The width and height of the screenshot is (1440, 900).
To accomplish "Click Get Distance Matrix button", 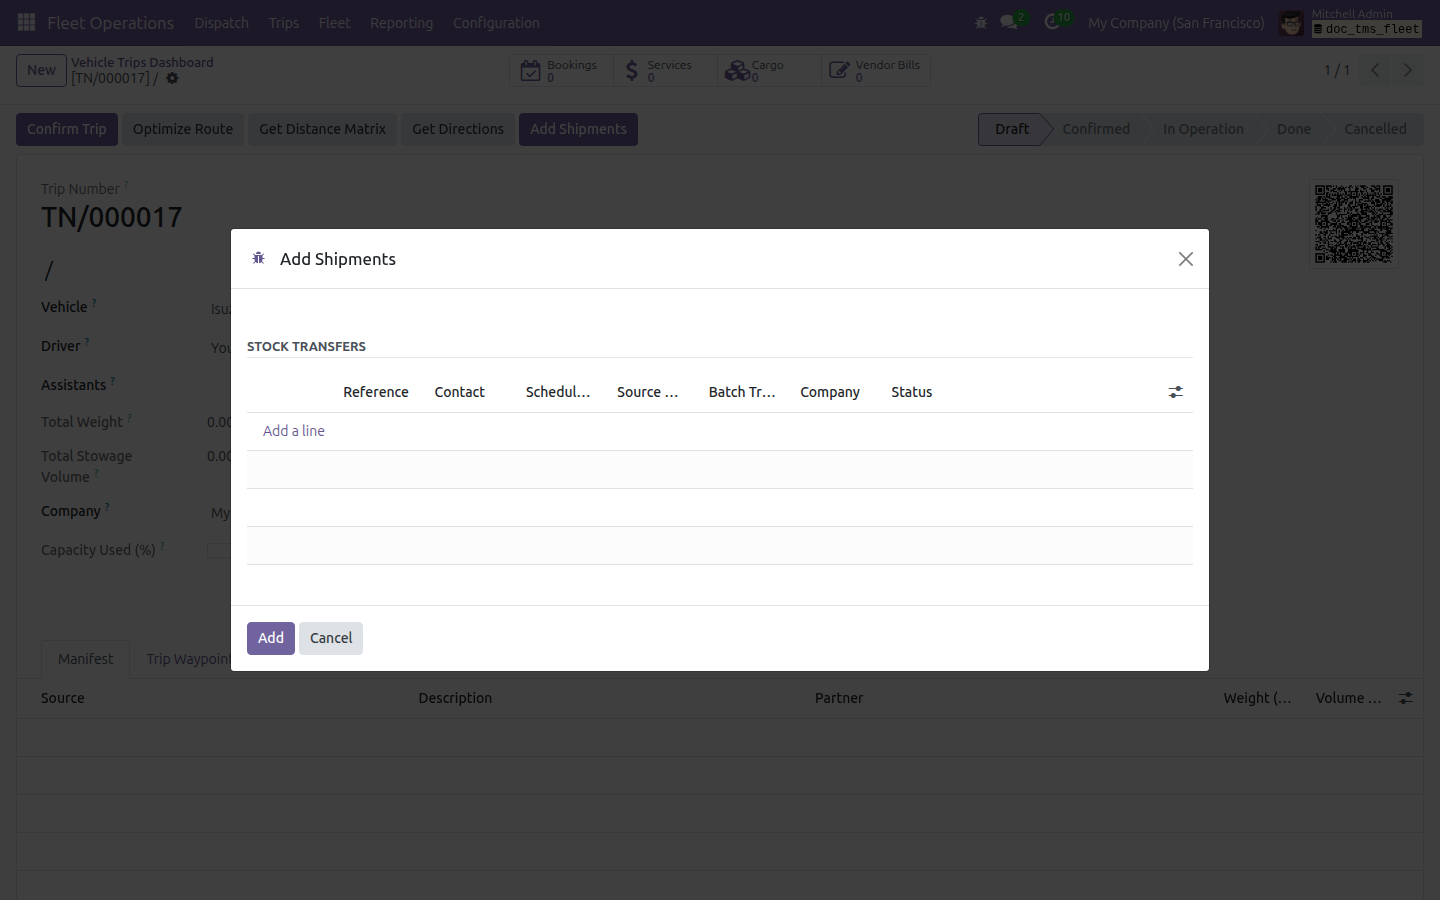I will (322, 129).
